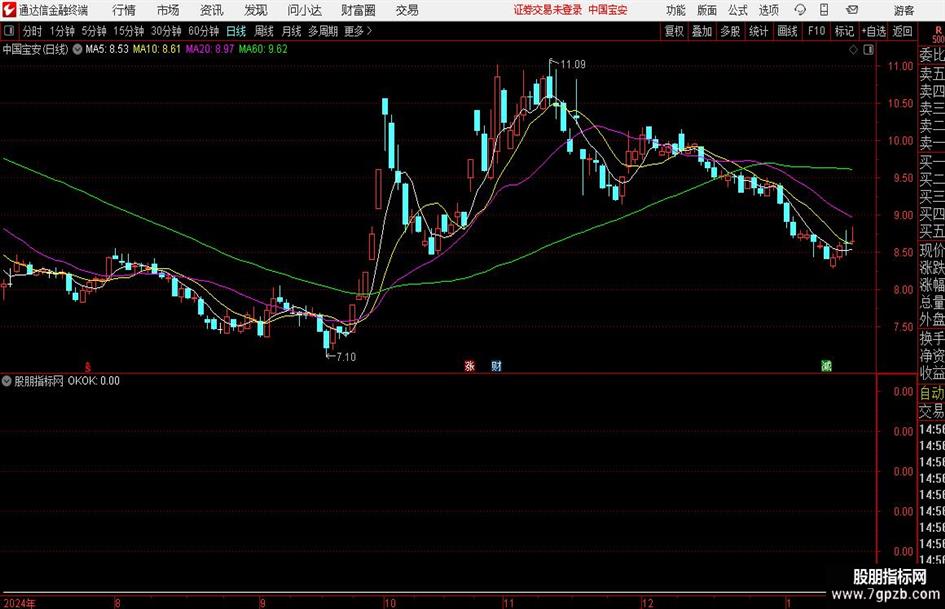
Task: Expand the main chart indicator dropdown arrow
Action: [77, 49]
